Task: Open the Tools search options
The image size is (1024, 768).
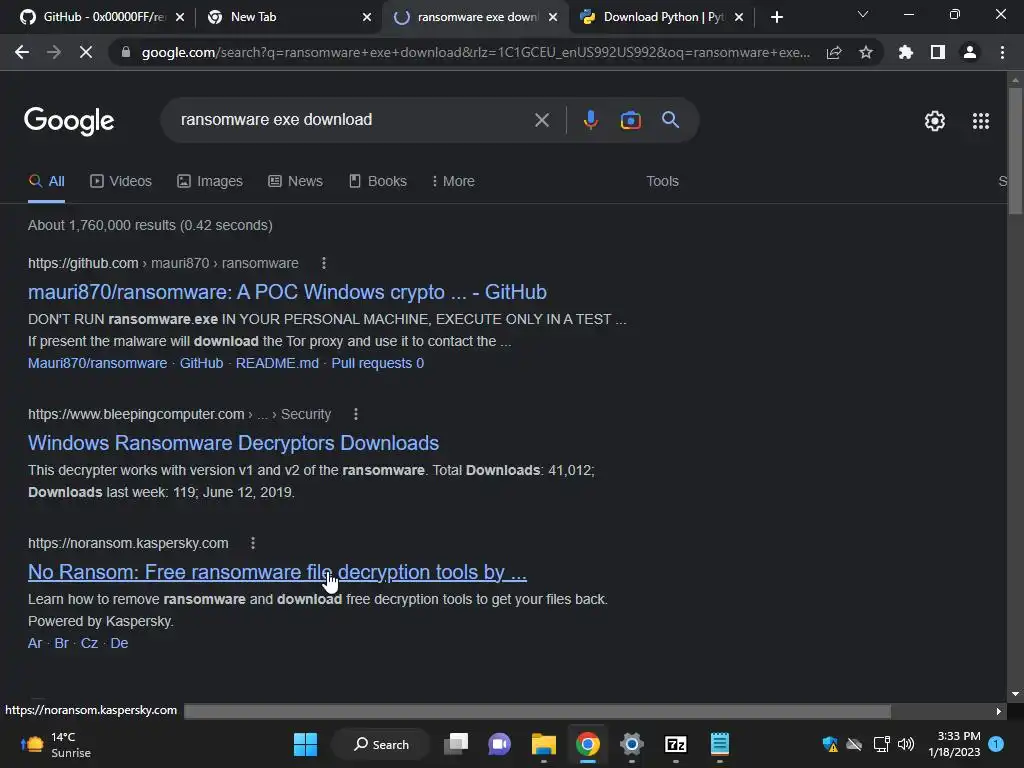Action: [662, 182]
